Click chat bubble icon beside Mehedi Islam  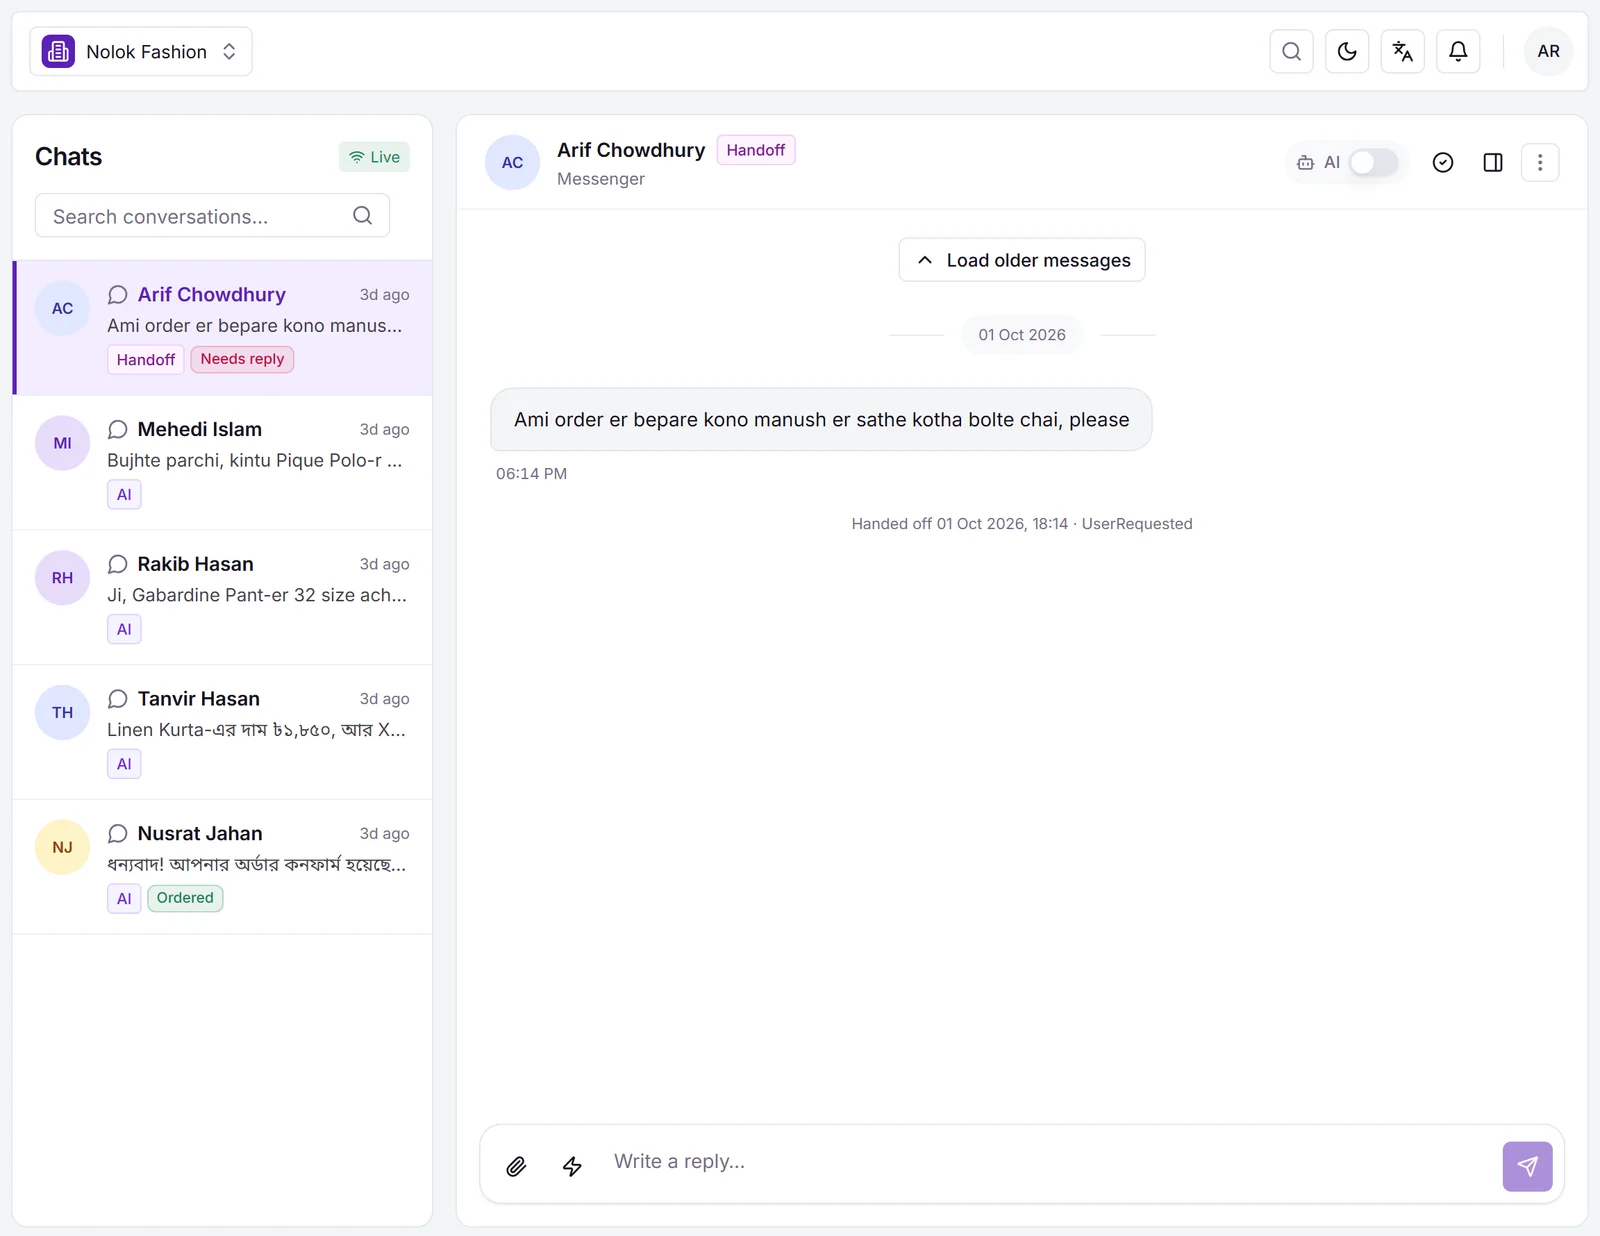click(x=118, y=430)
